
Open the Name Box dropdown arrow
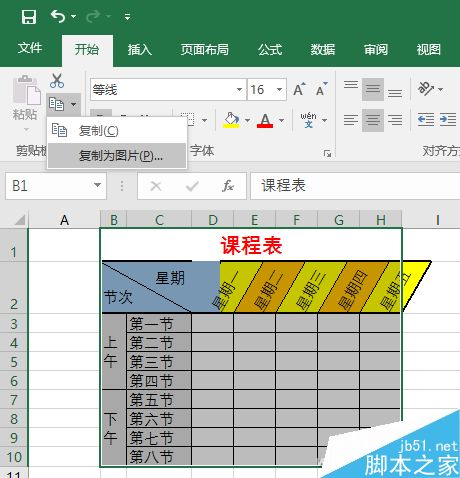pos(97,185)
